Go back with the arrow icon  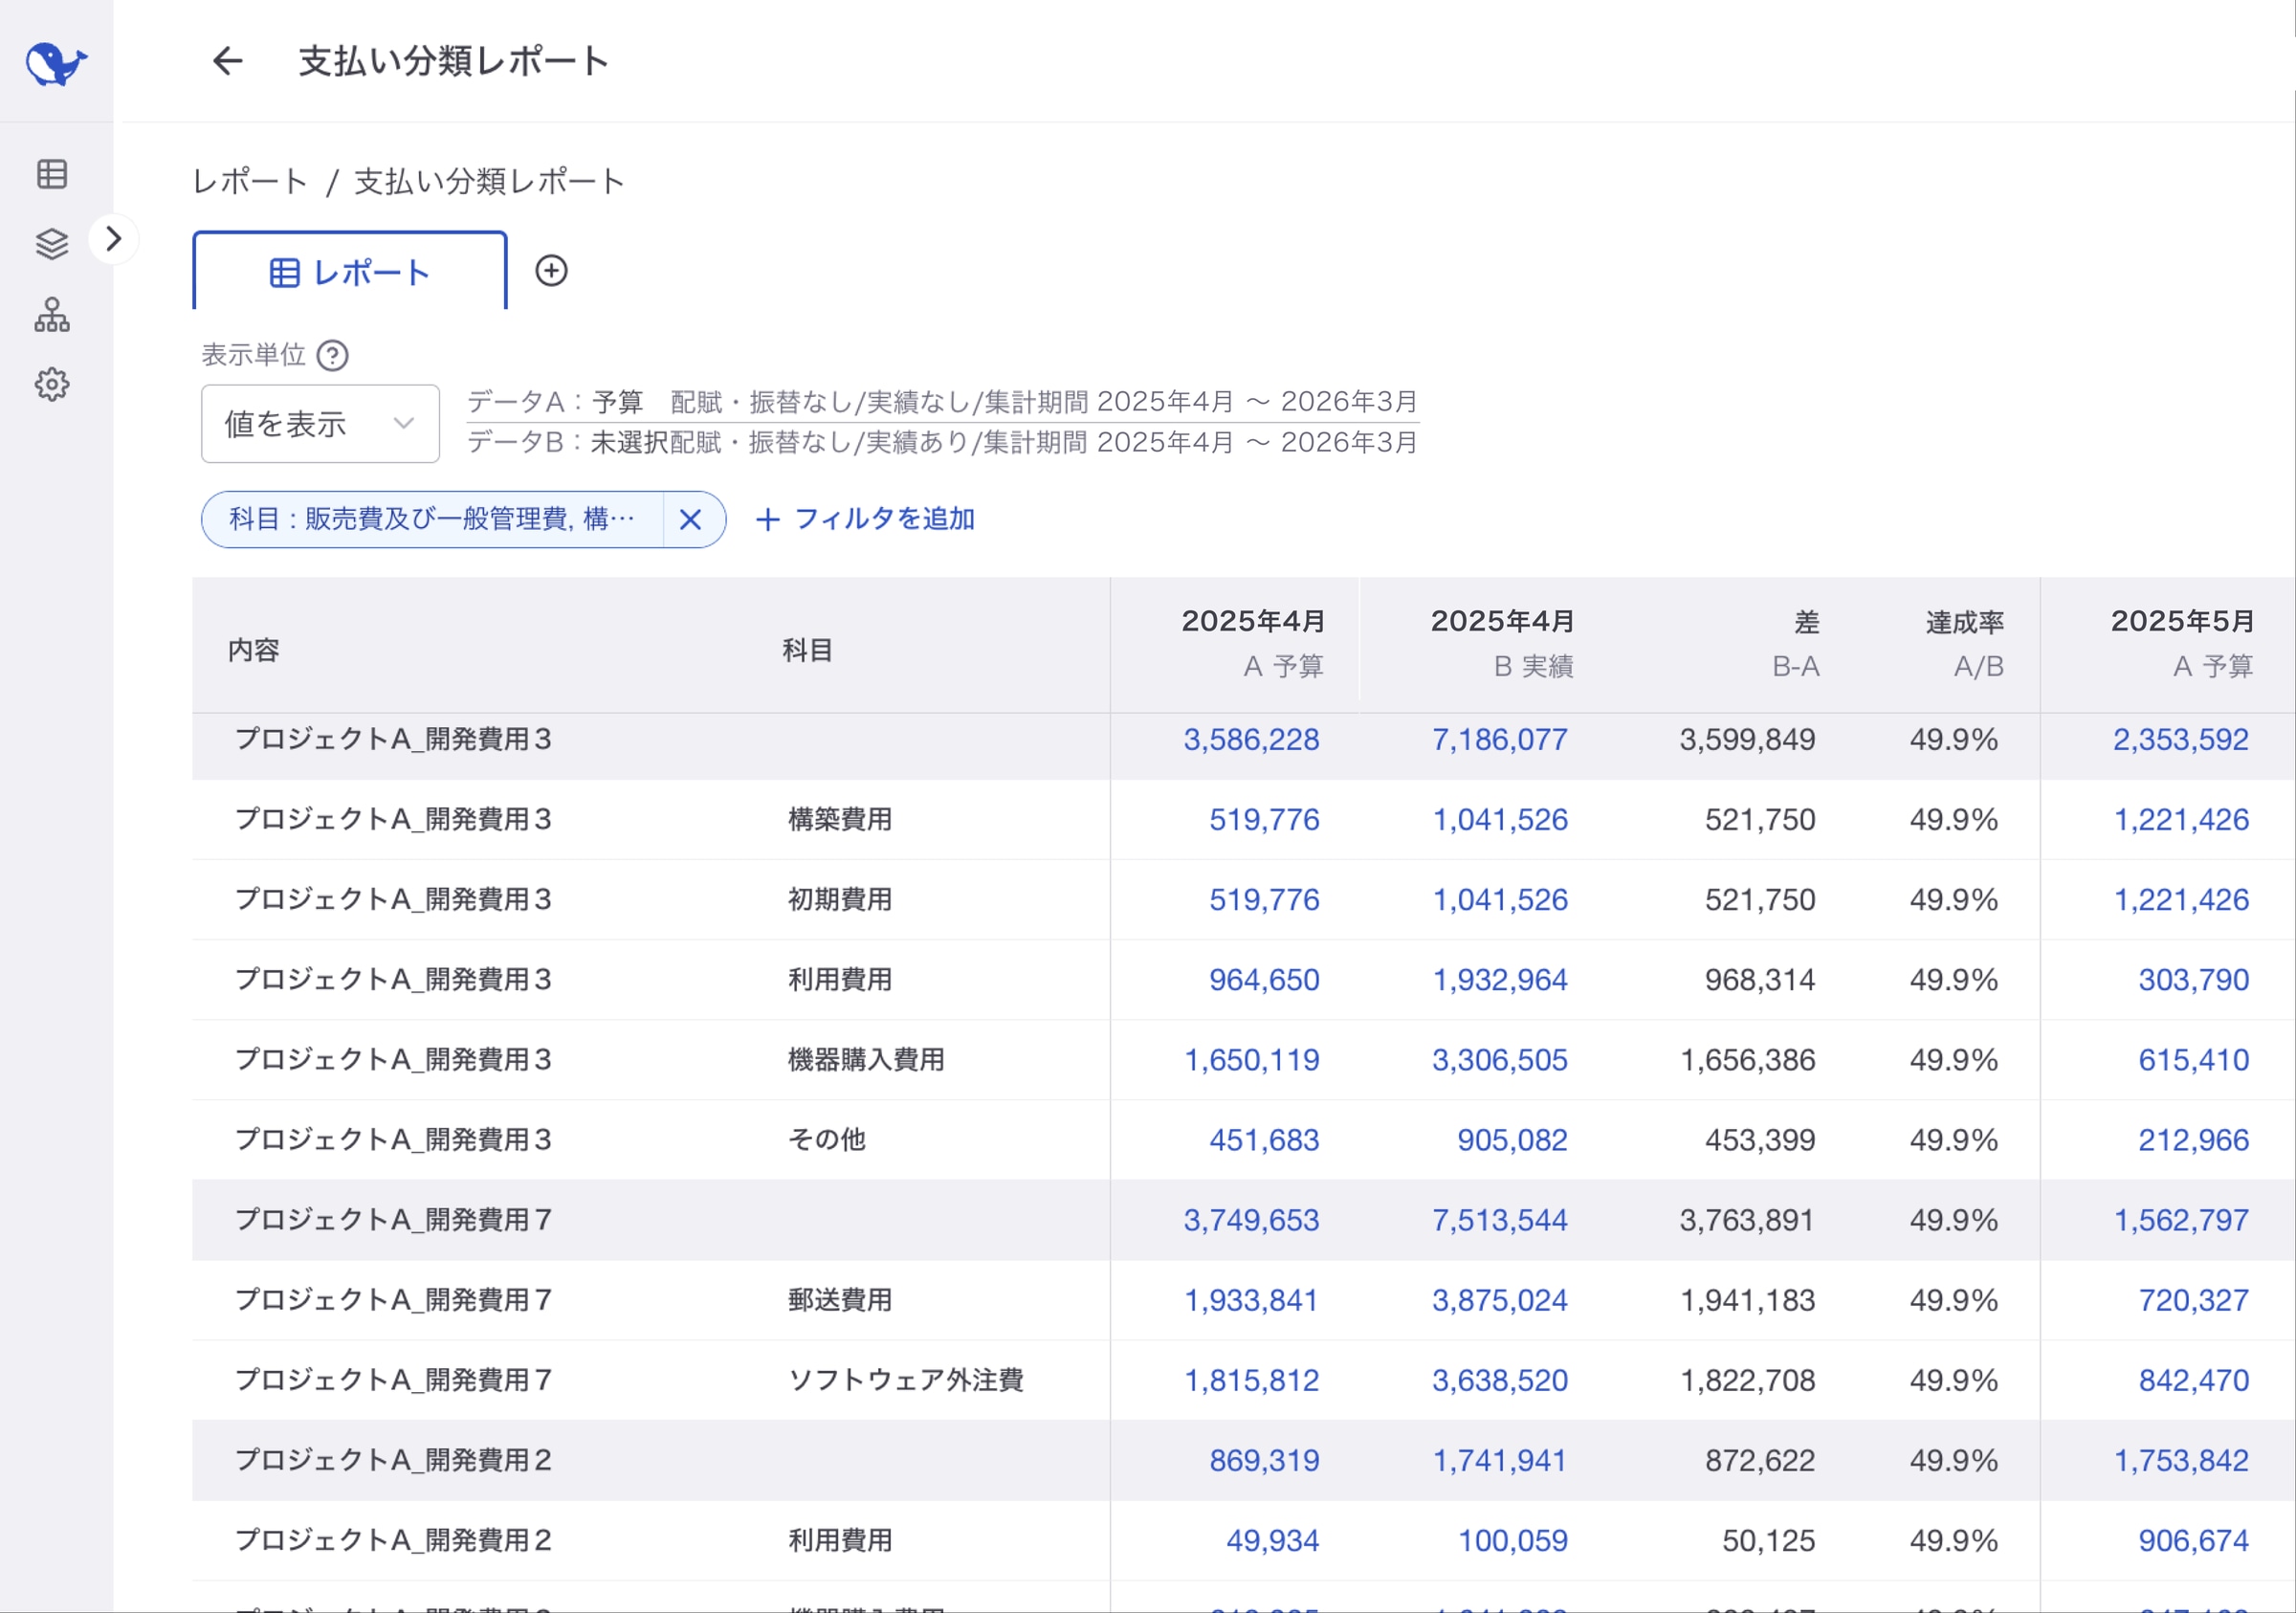click(x=228, y=62)
